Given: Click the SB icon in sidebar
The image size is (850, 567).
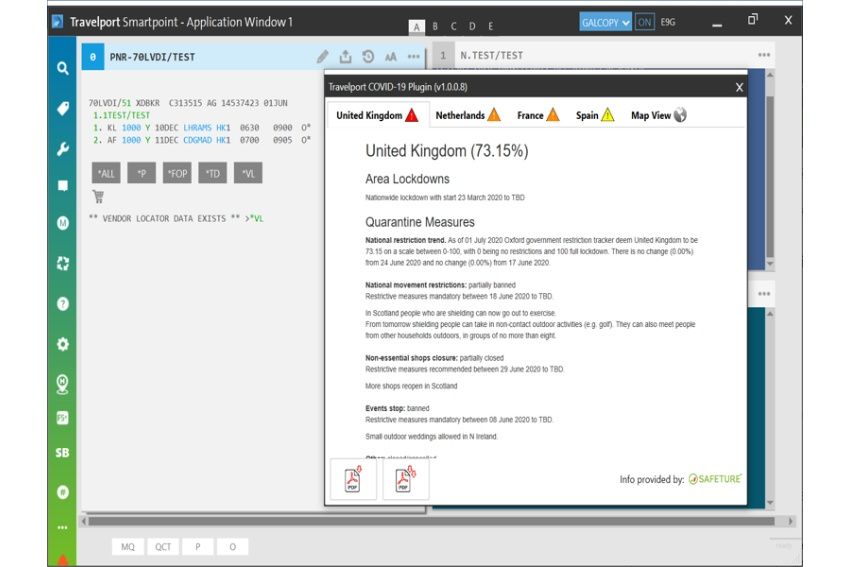Looking at the screenshot, I should [62, 453].
